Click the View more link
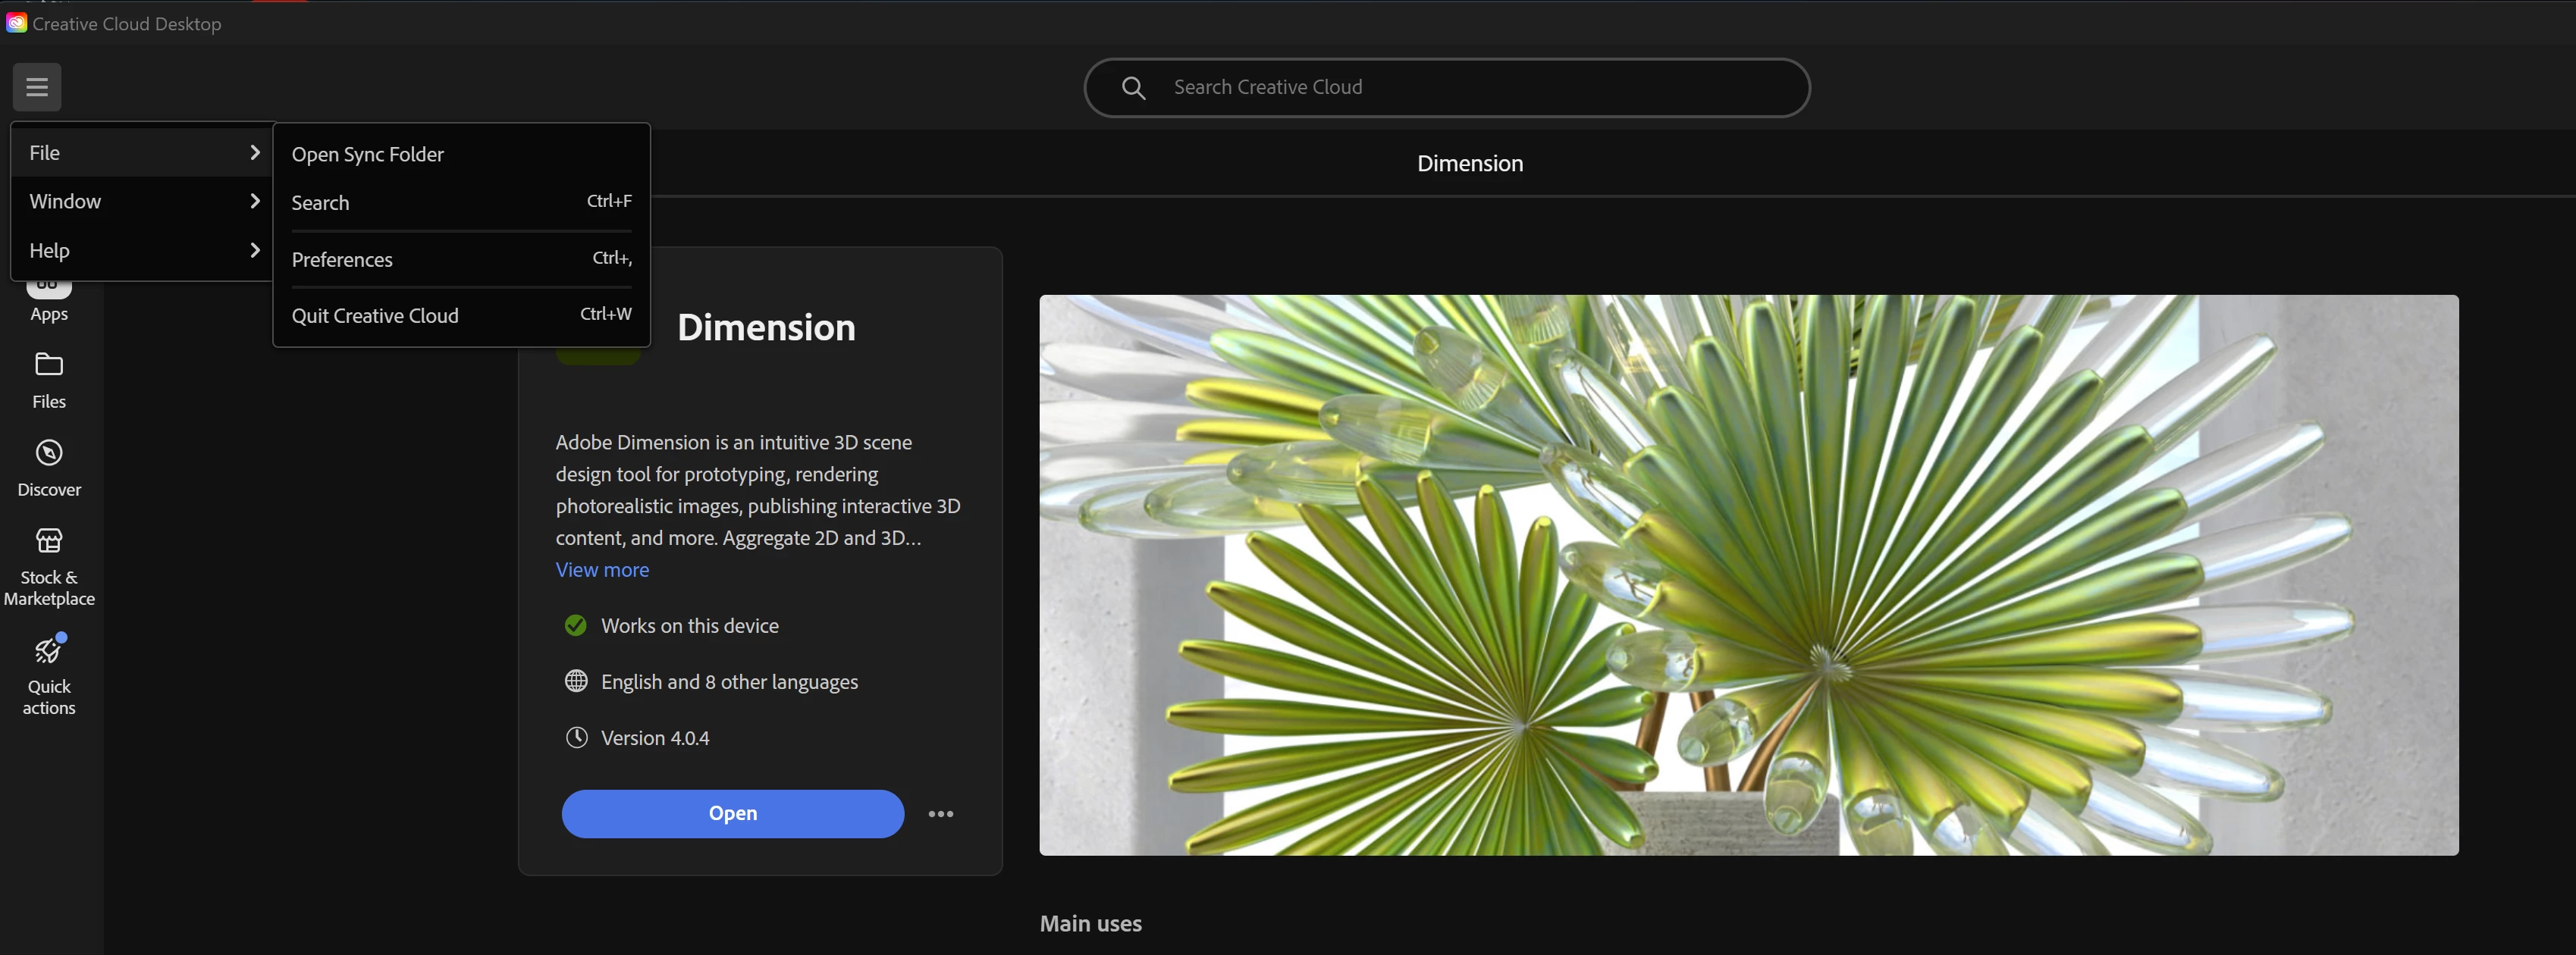The height and width of the screenshot is (955, 2576). tap(602, 570)
